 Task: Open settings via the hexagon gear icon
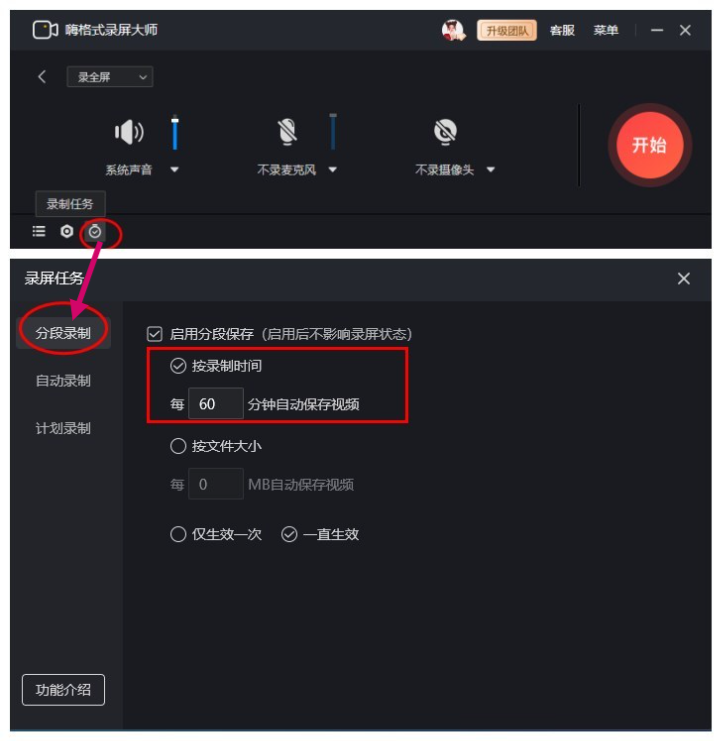(67, 231)
